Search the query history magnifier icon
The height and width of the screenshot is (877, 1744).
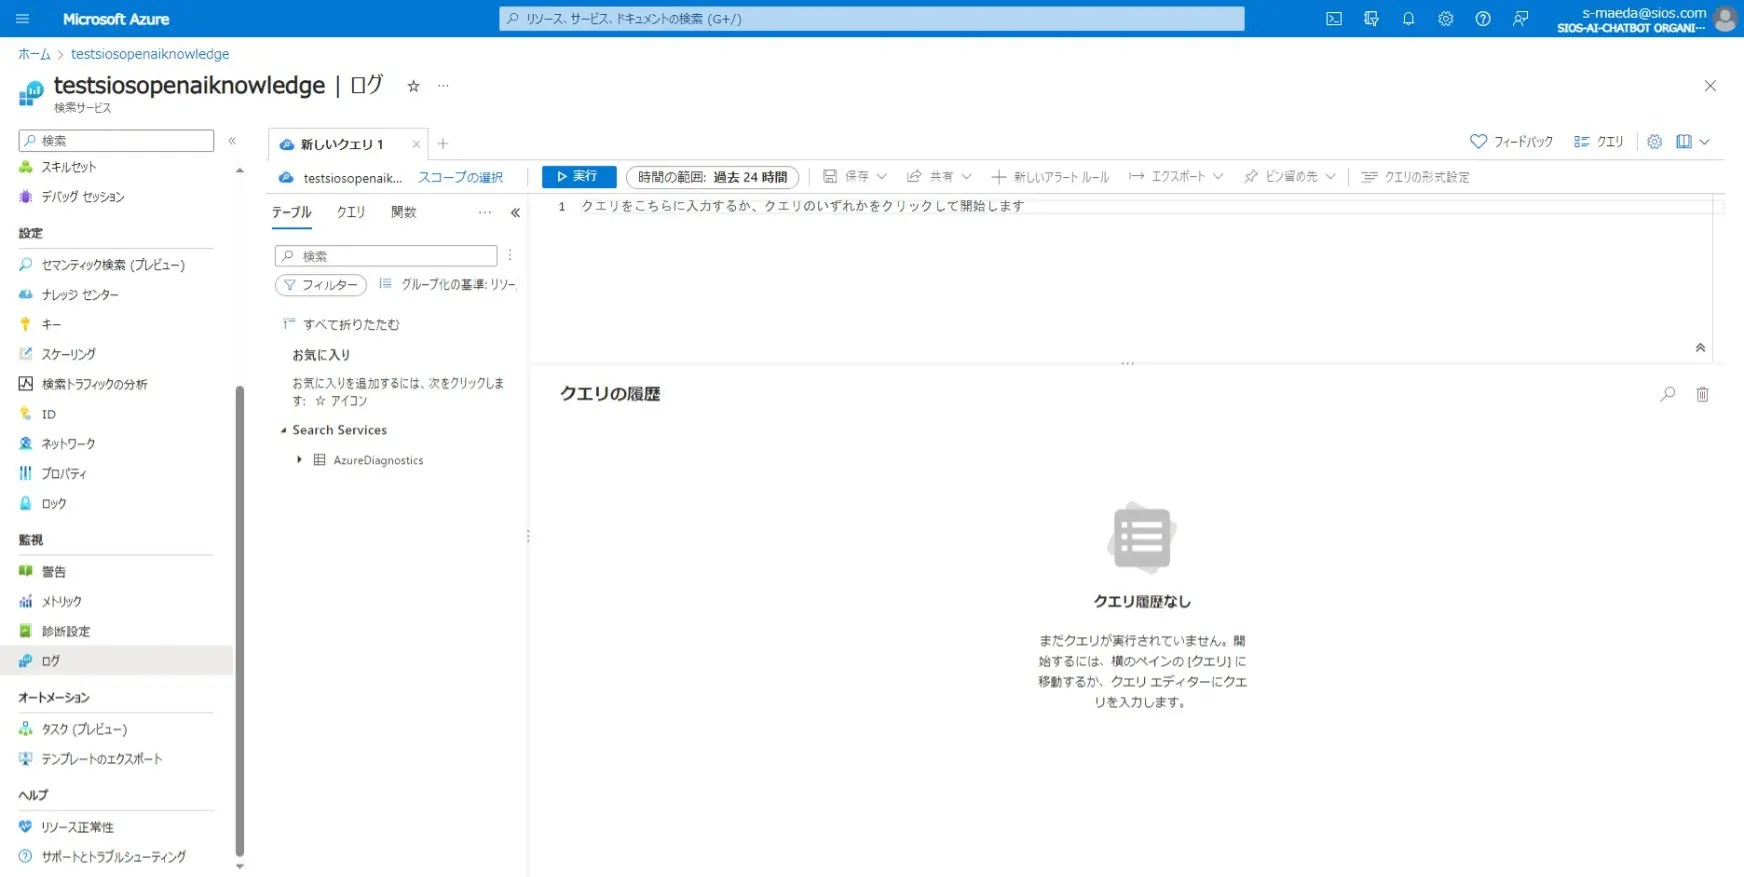(x=1668, y=394)
